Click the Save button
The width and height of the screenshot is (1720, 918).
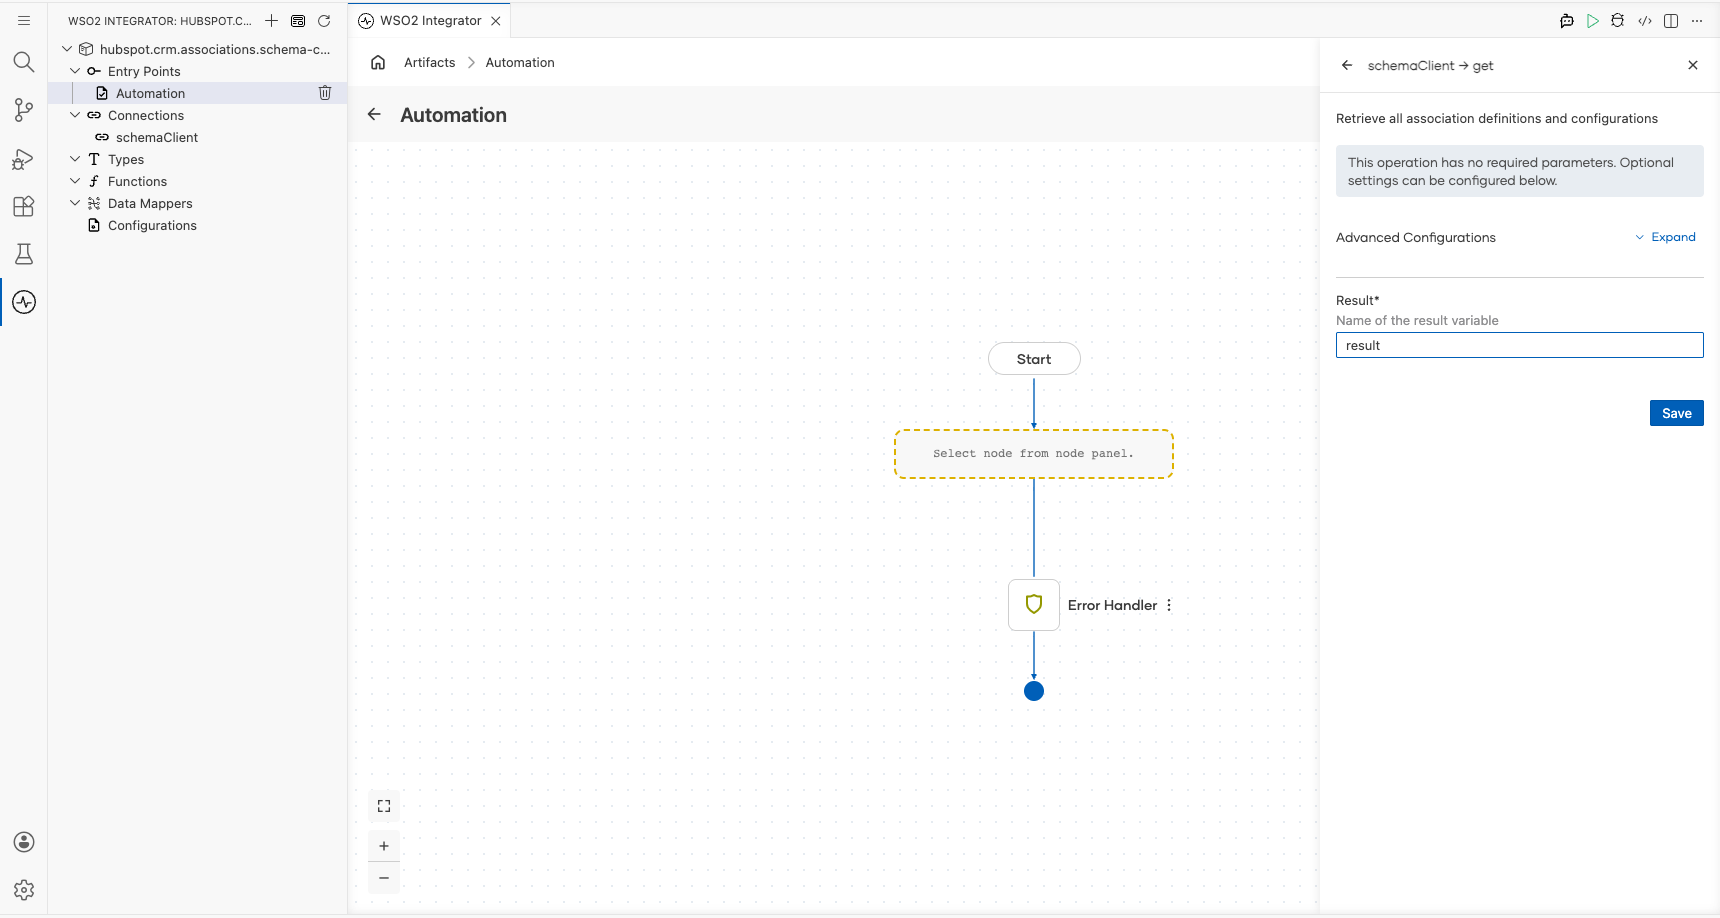click(x=1676, y=413)
